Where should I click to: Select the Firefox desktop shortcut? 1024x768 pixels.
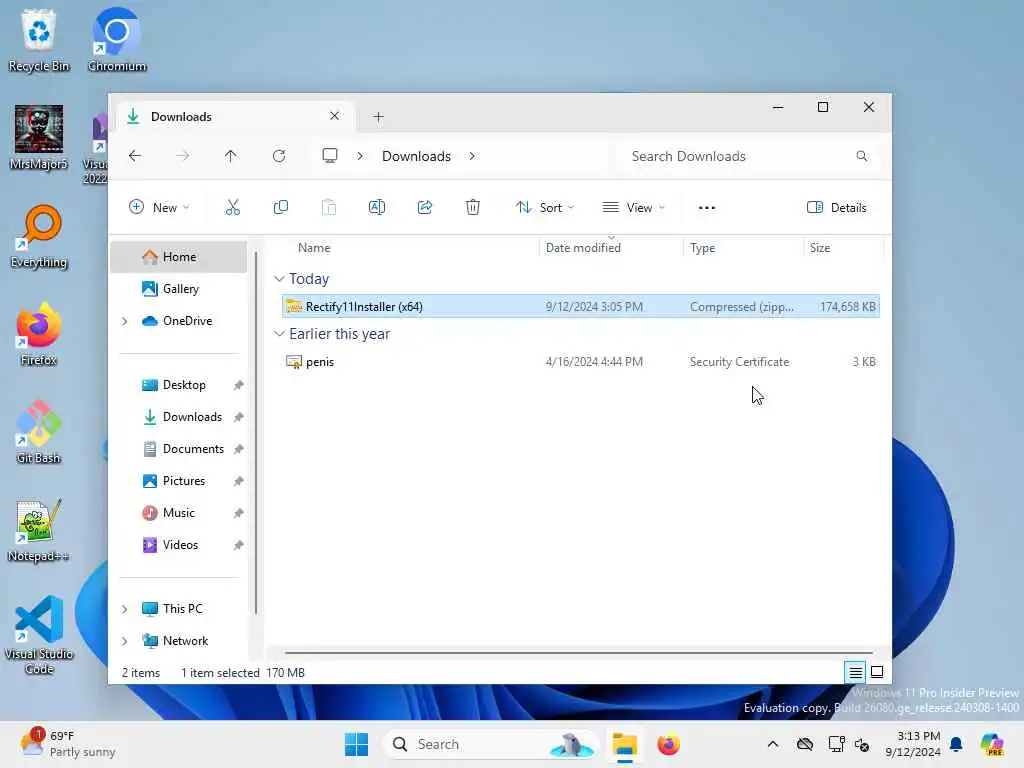[x=39, y=334]
